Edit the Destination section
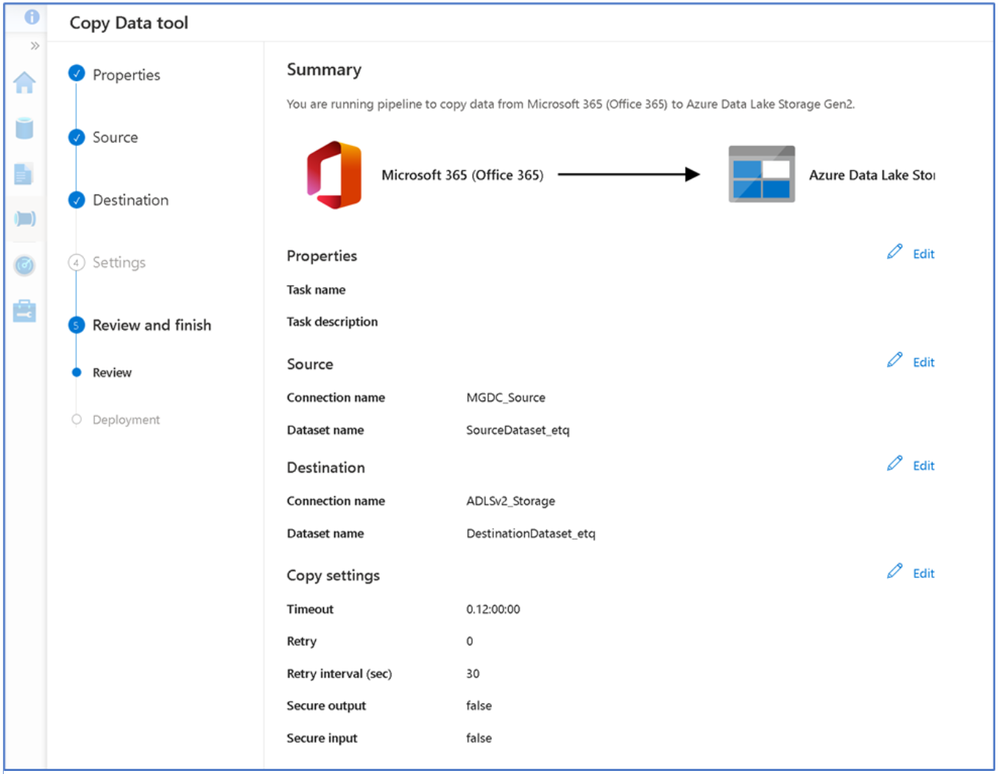Image resolution: width=999 pixels, height=774 pixels. pos(923,466)
